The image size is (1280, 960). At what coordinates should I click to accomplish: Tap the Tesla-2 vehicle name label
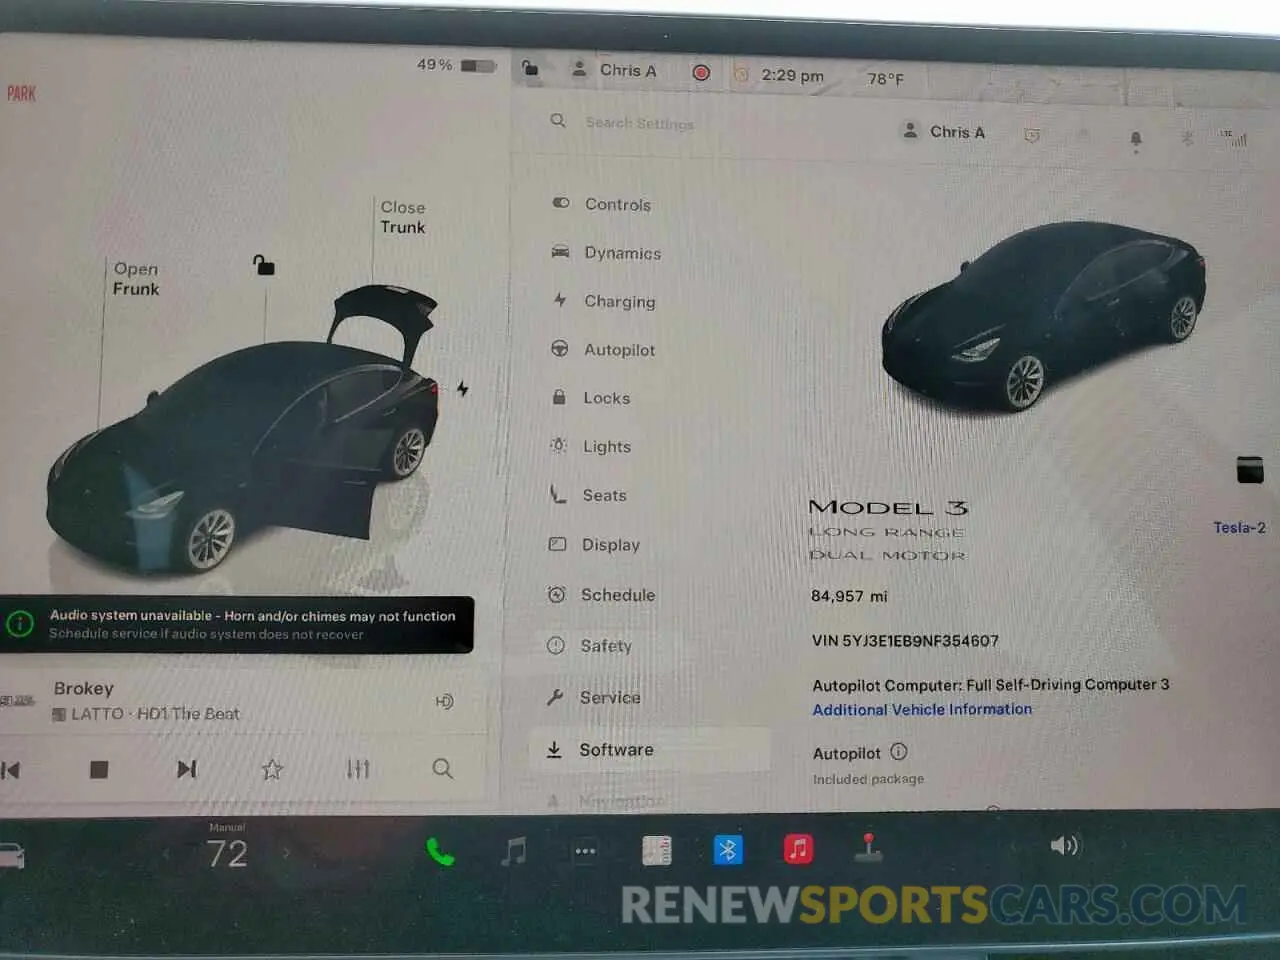click(x=1239, y=527)
